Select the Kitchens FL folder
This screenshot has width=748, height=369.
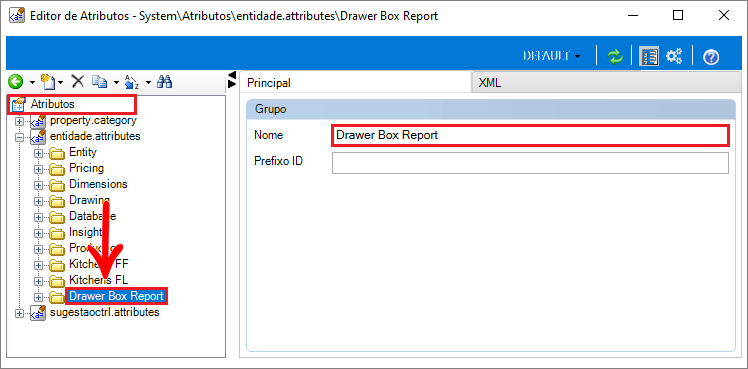(x=98, y=279)
